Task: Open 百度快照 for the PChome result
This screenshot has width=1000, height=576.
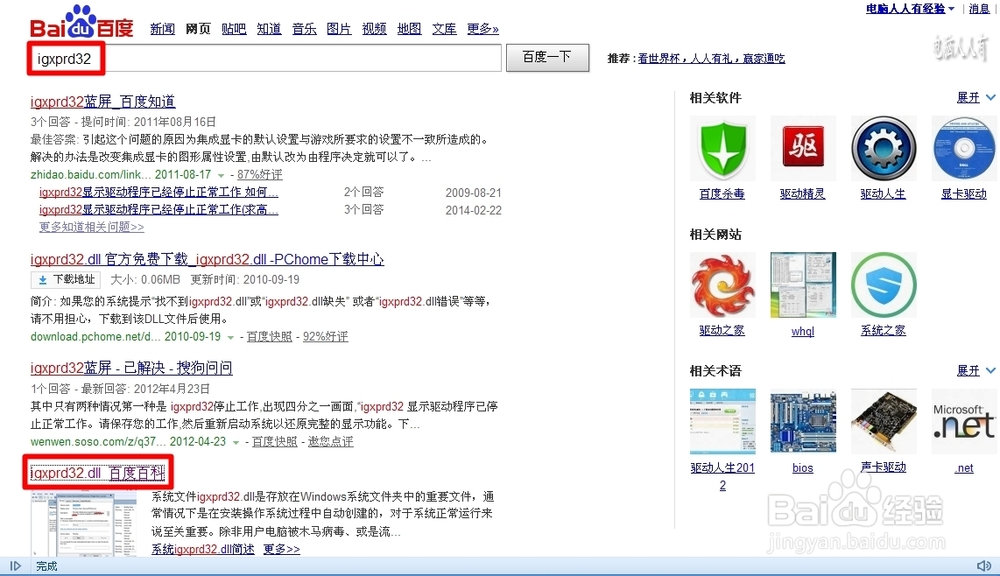Action: click(x=269, y=337)
